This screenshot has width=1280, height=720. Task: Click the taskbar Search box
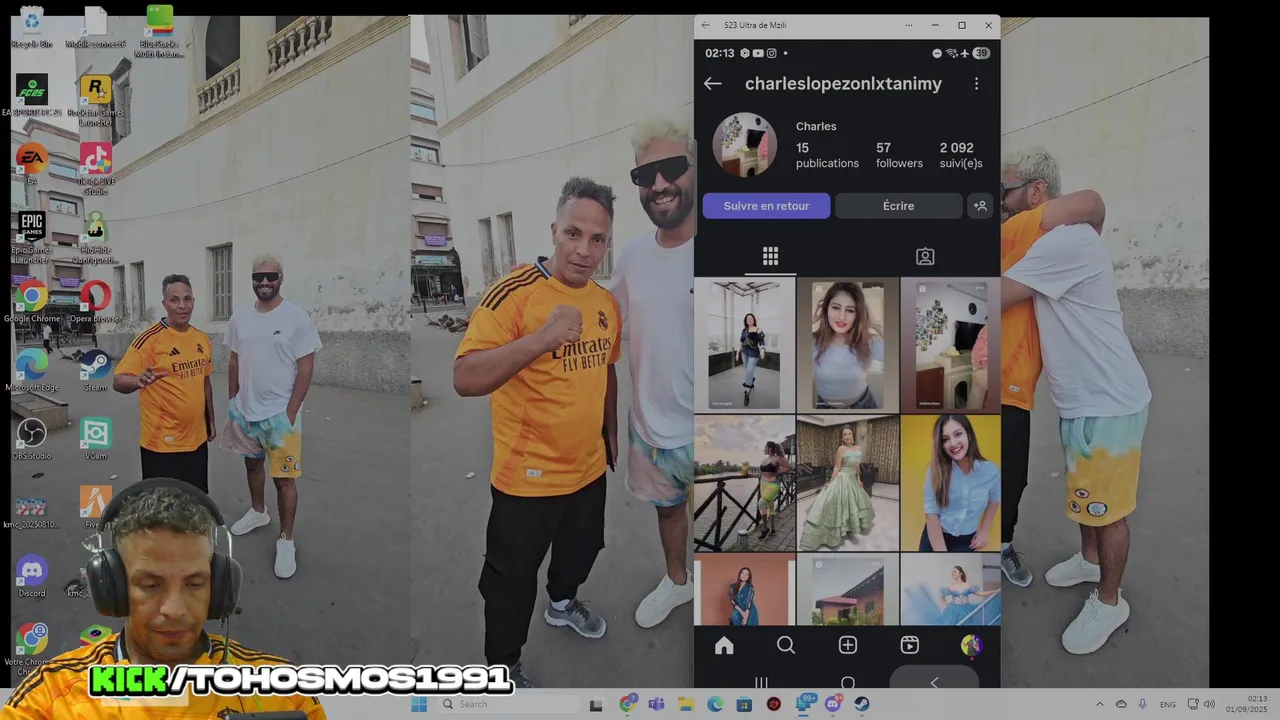[507, 704]
